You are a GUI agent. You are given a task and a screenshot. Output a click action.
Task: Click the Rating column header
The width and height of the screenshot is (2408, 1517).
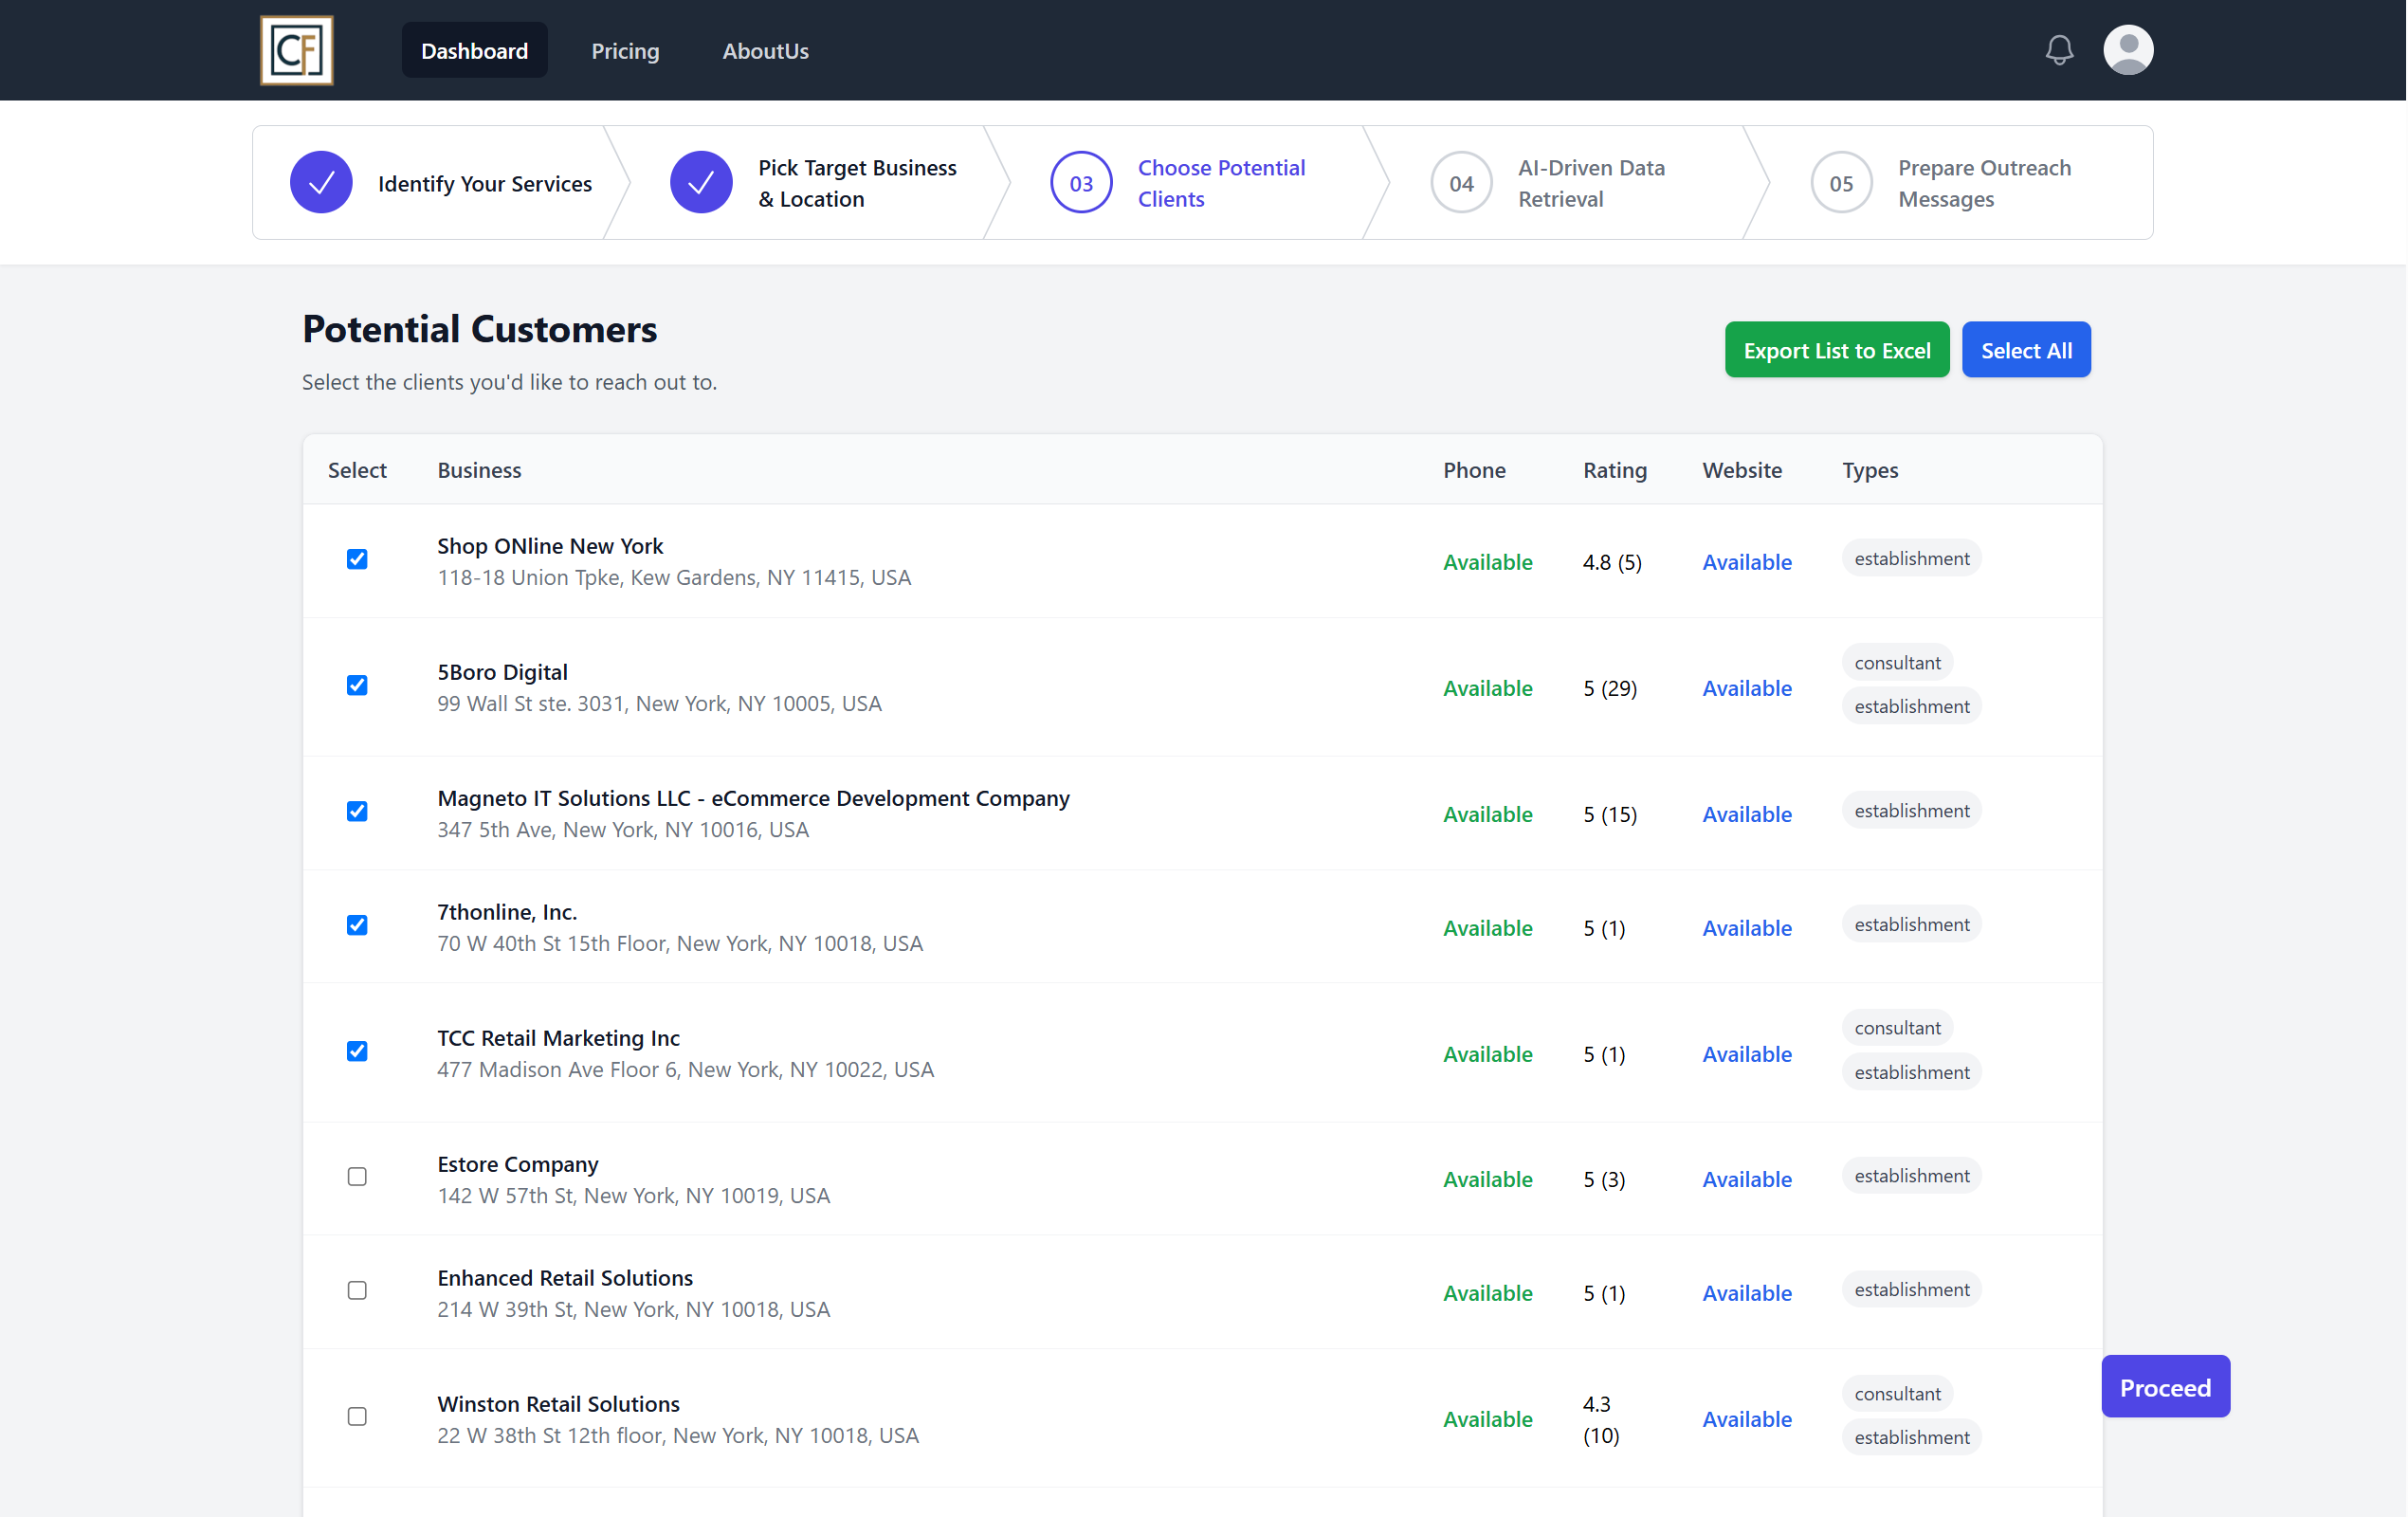pyautogui.click(x=1614, y=470)
